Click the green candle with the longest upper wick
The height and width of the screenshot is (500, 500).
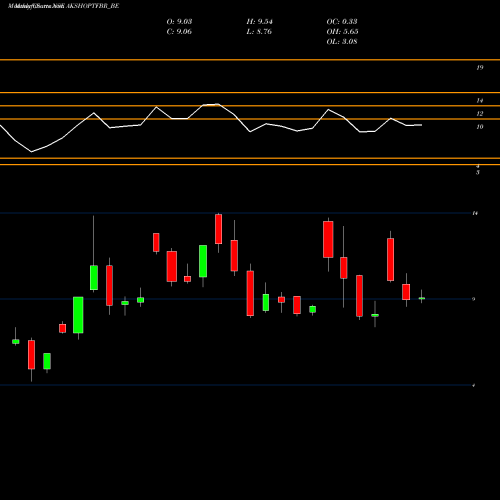pos(94,277)
